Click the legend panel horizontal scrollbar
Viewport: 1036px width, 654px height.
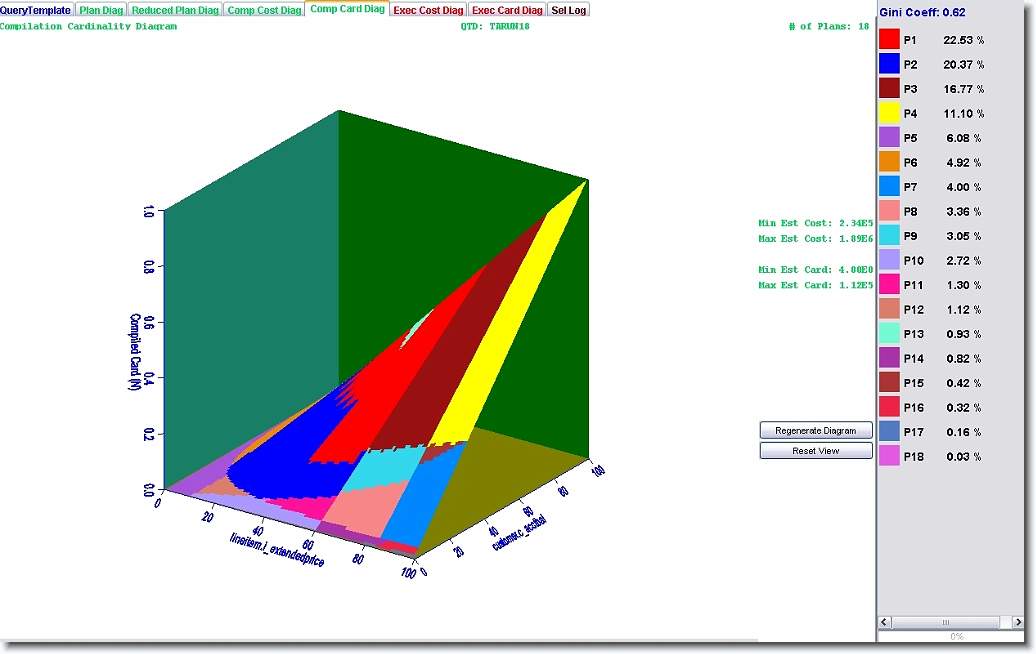(955, 622)
